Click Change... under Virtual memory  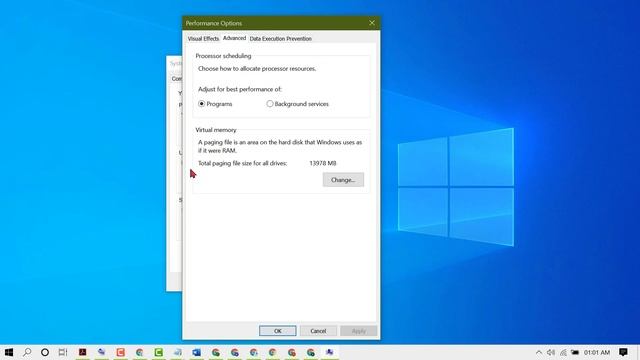tap(343, 180)
